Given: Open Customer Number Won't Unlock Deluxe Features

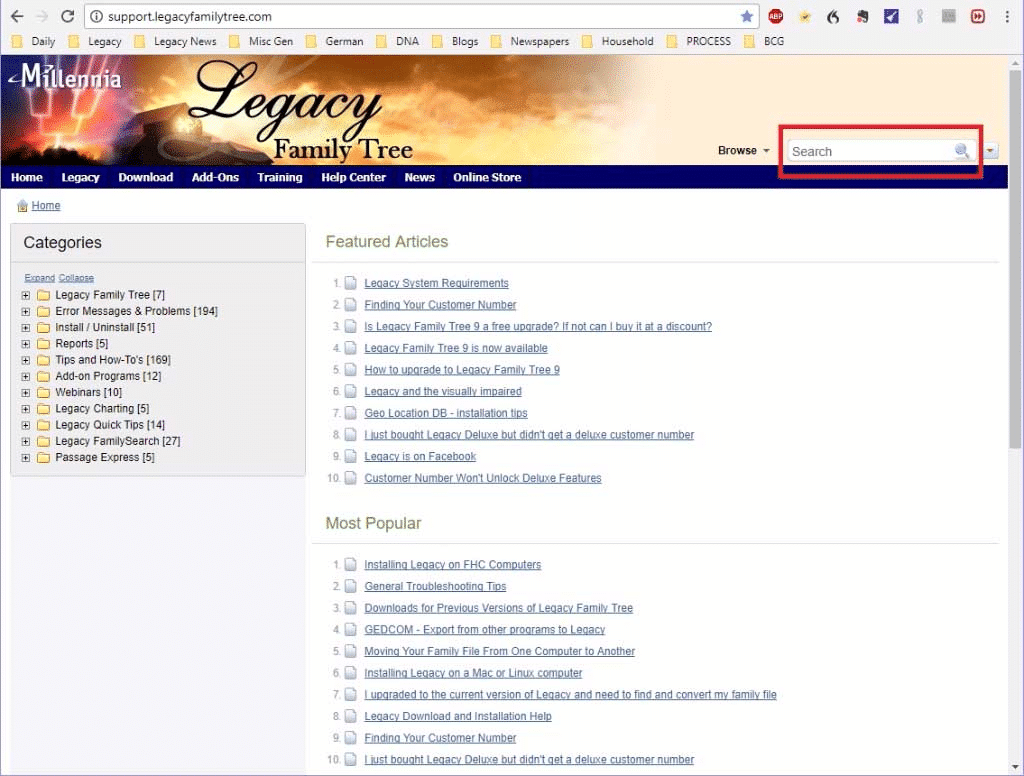Looking at the screenshot, I should click(483, 478).
